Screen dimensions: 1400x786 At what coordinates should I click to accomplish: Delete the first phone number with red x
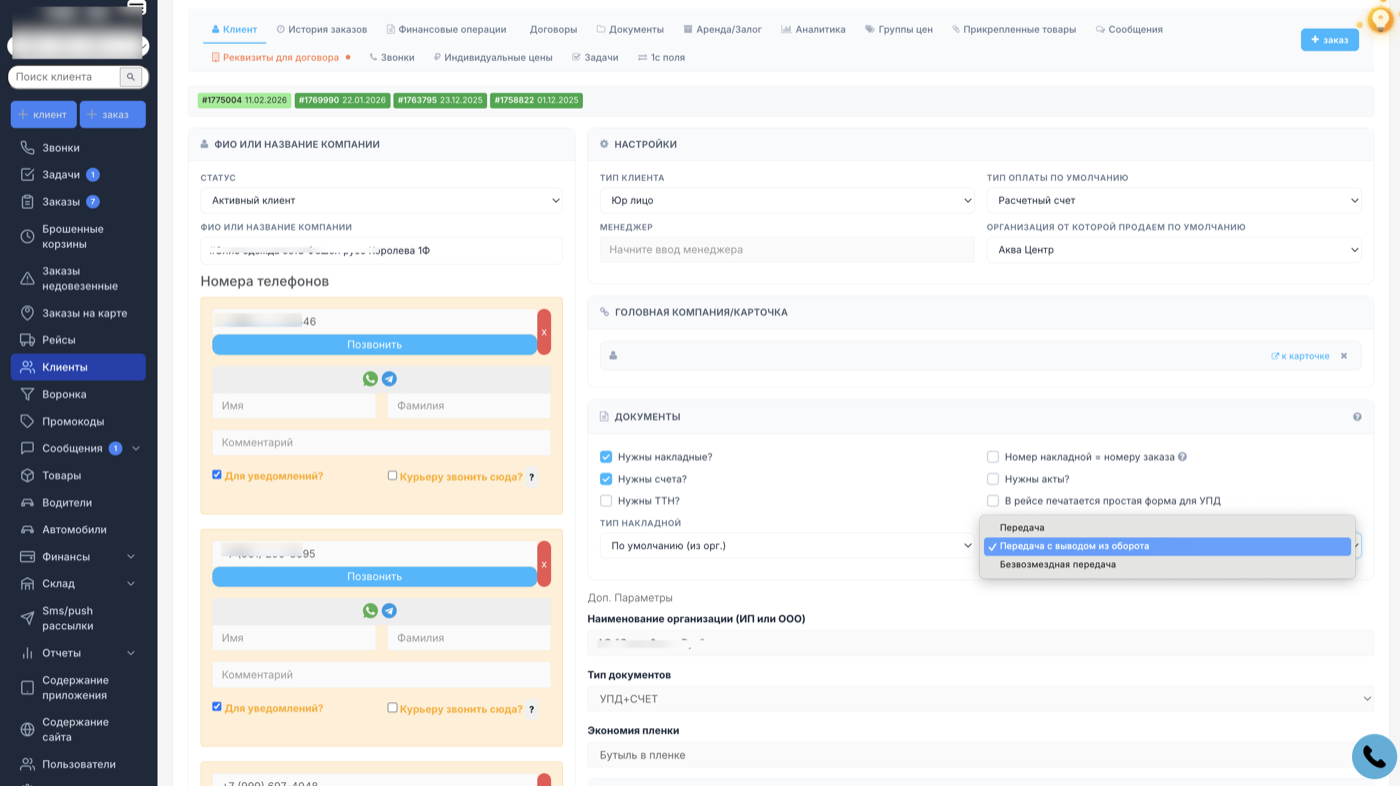544,332
